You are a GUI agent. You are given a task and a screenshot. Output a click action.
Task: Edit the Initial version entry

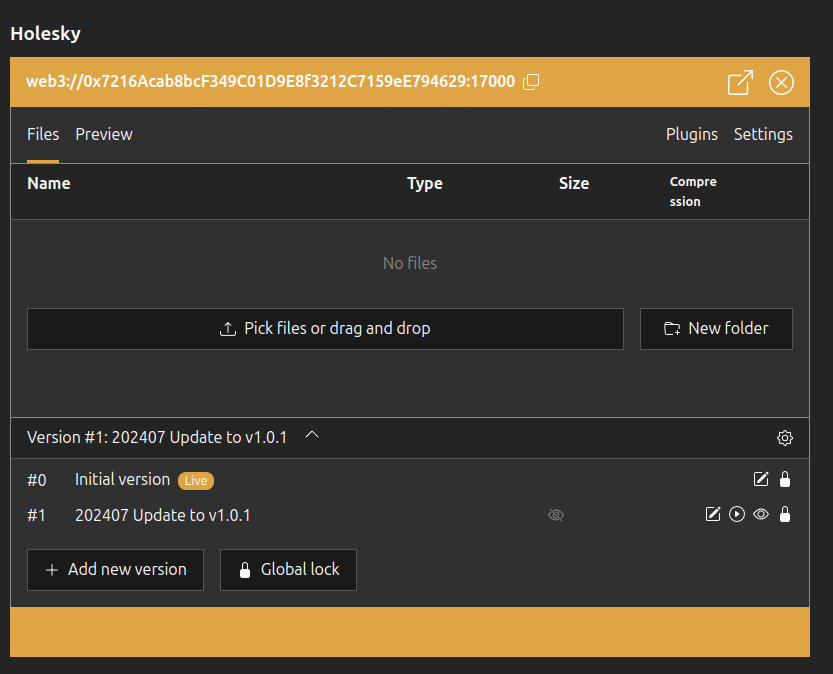(761, 479)
